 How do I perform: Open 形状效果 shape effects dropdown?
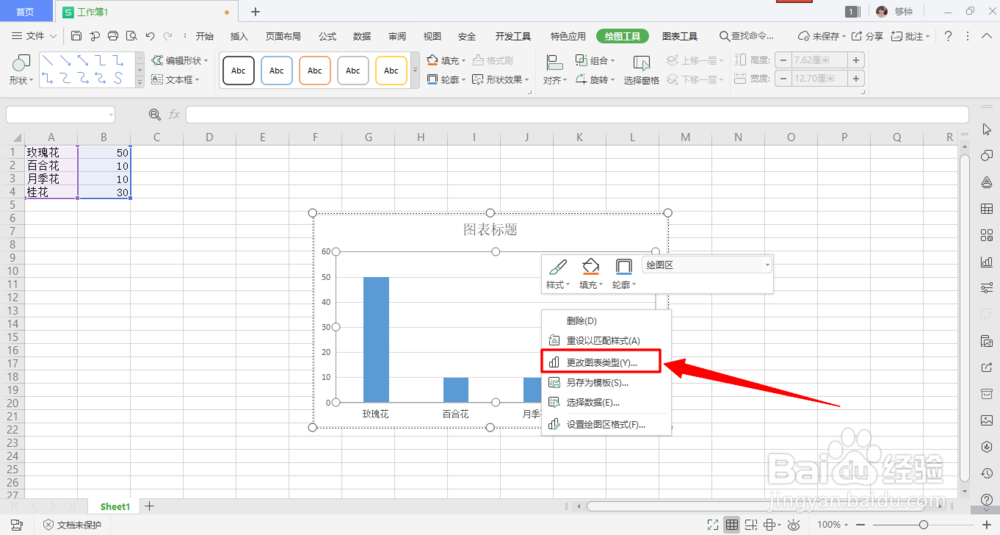[501, 80]
